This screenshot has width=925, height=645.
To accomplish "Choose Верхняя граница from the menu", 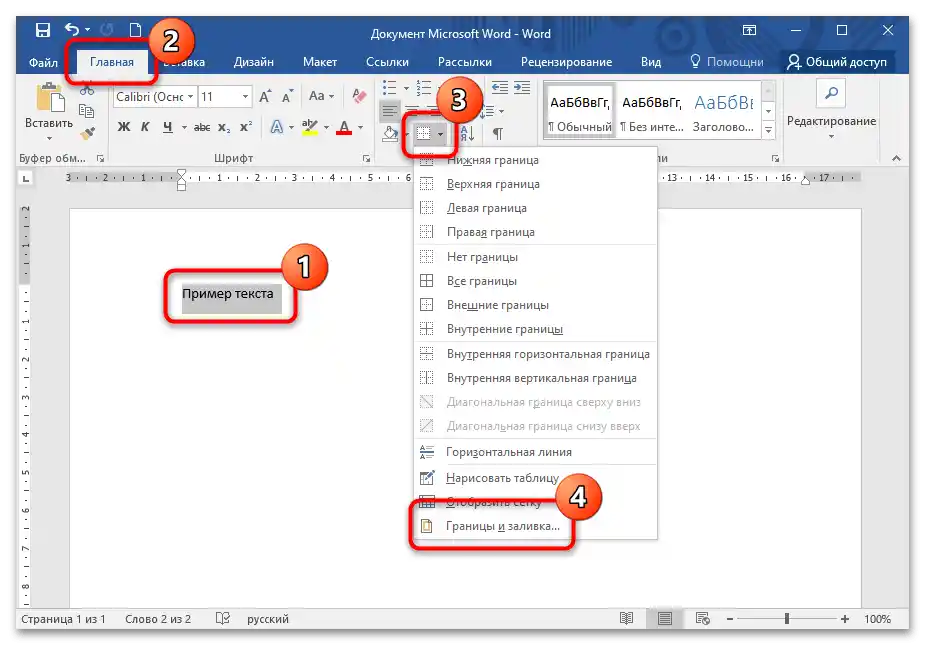I will (x=536, y=184).
